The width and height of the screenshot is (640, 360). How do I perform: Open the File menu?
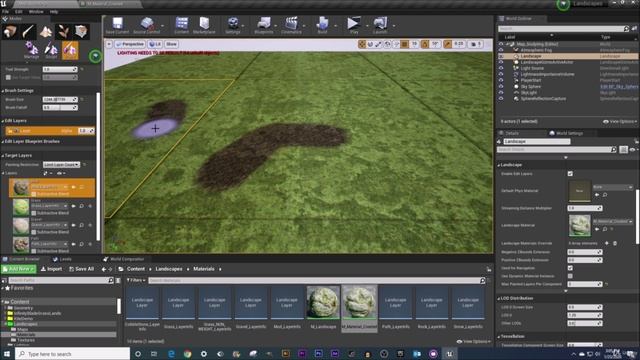(5, 11)
